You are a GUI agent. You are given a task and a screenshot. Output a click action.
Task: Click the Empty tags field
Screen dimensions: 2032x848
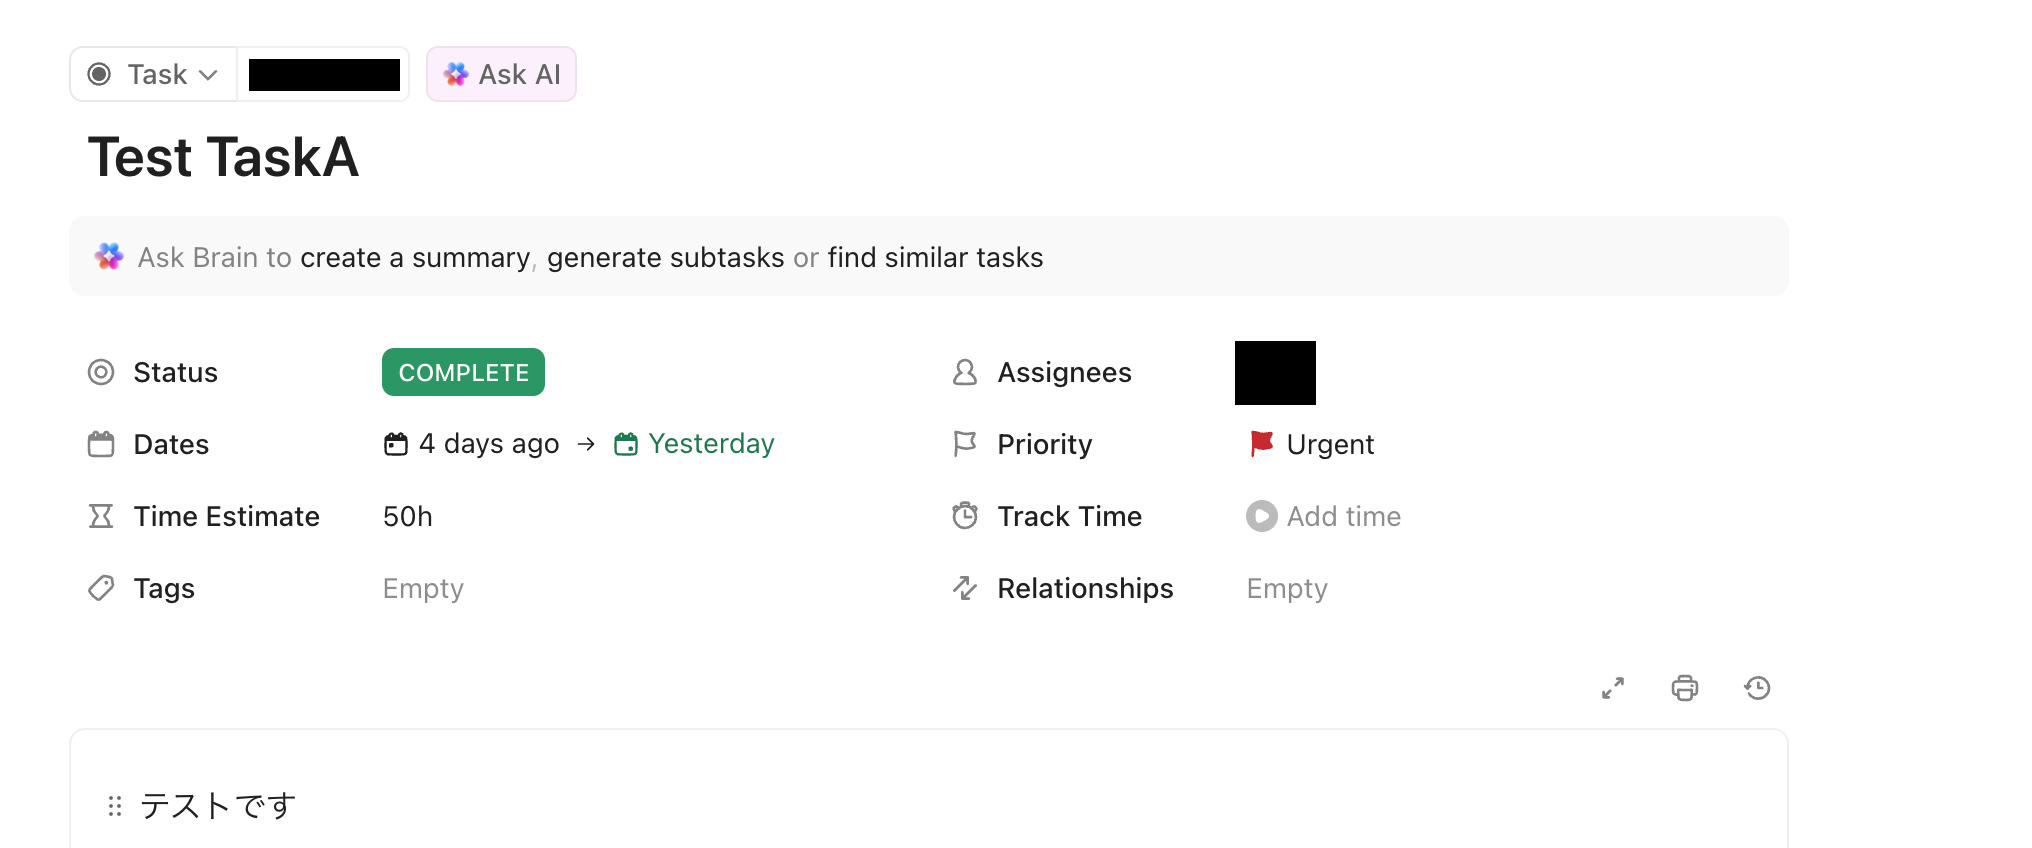pyautogui.click(x=423, y=588)
